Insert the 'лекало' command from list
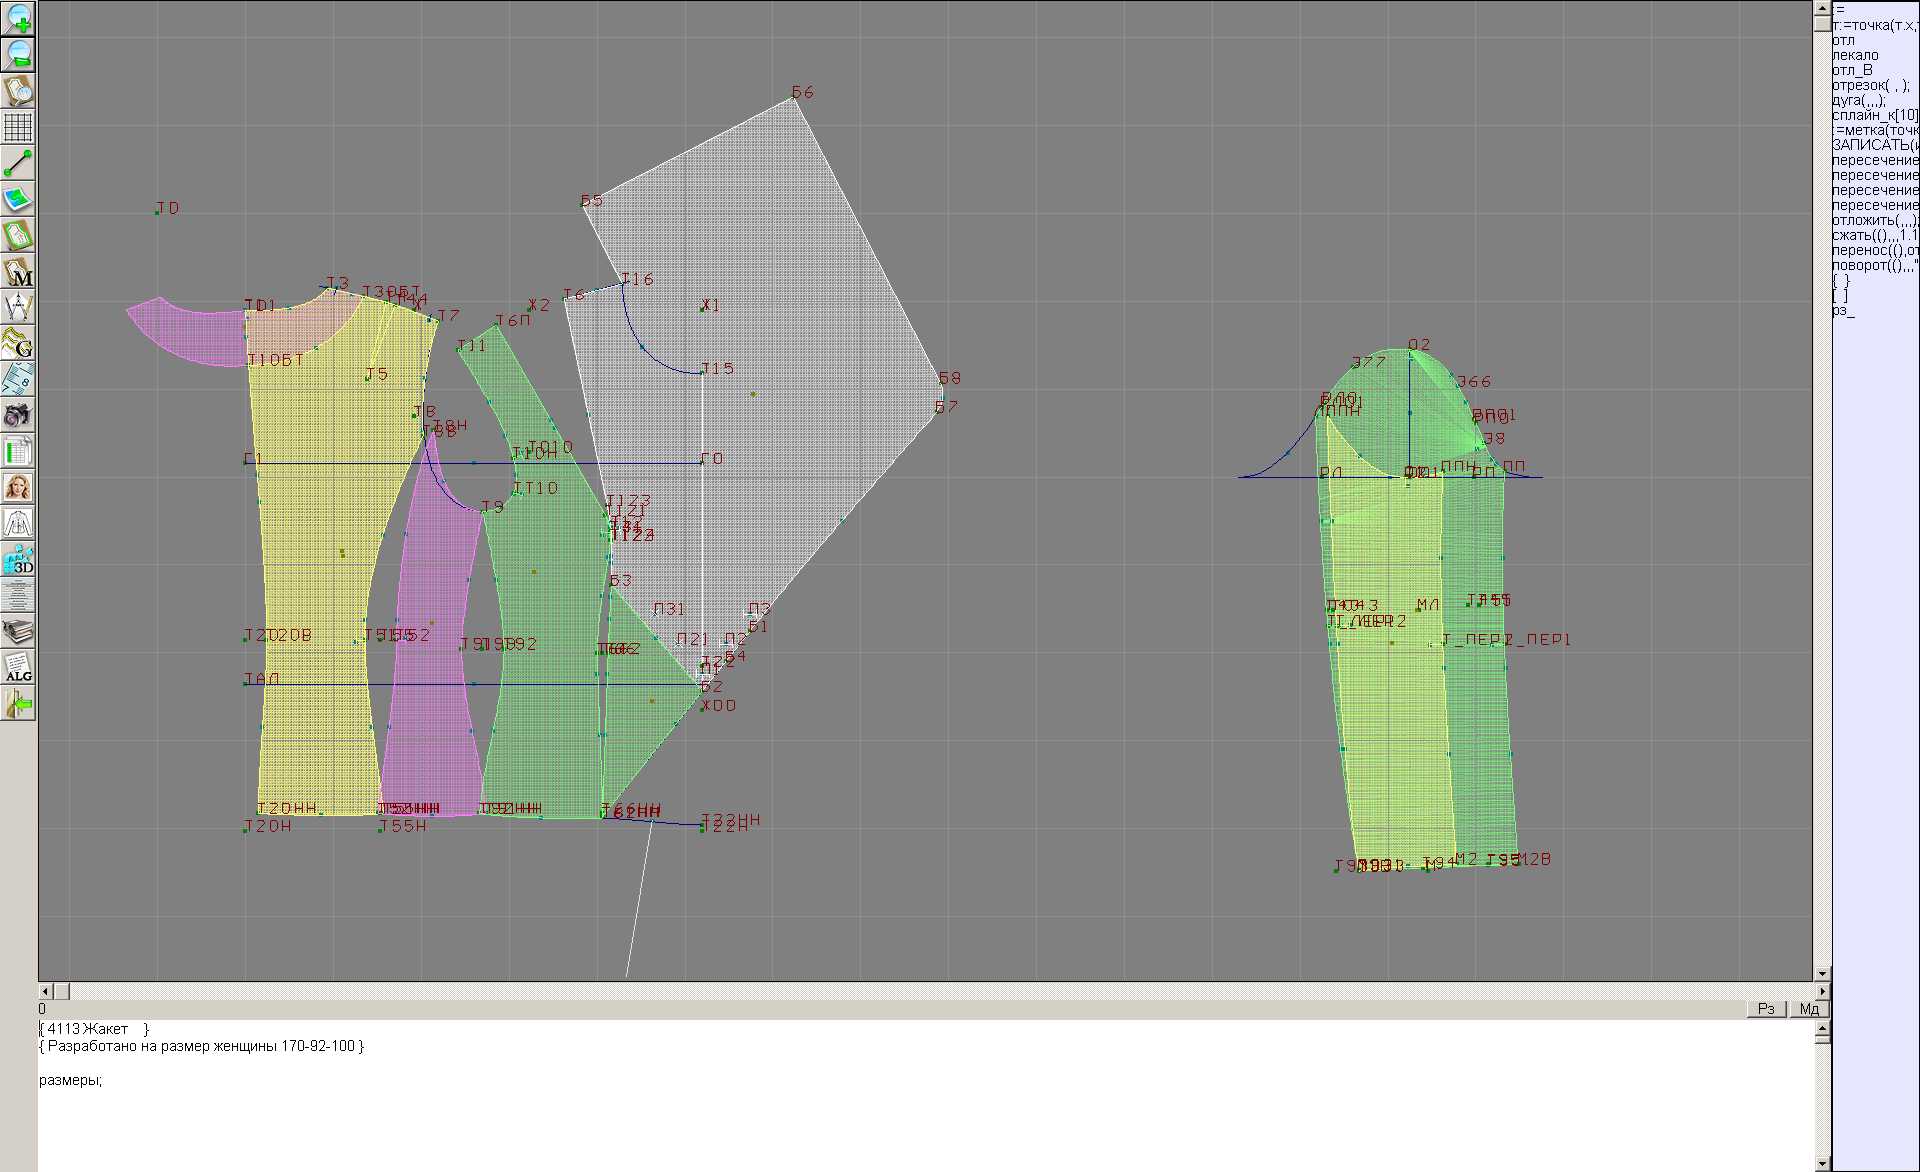 tap(1855, 55)
